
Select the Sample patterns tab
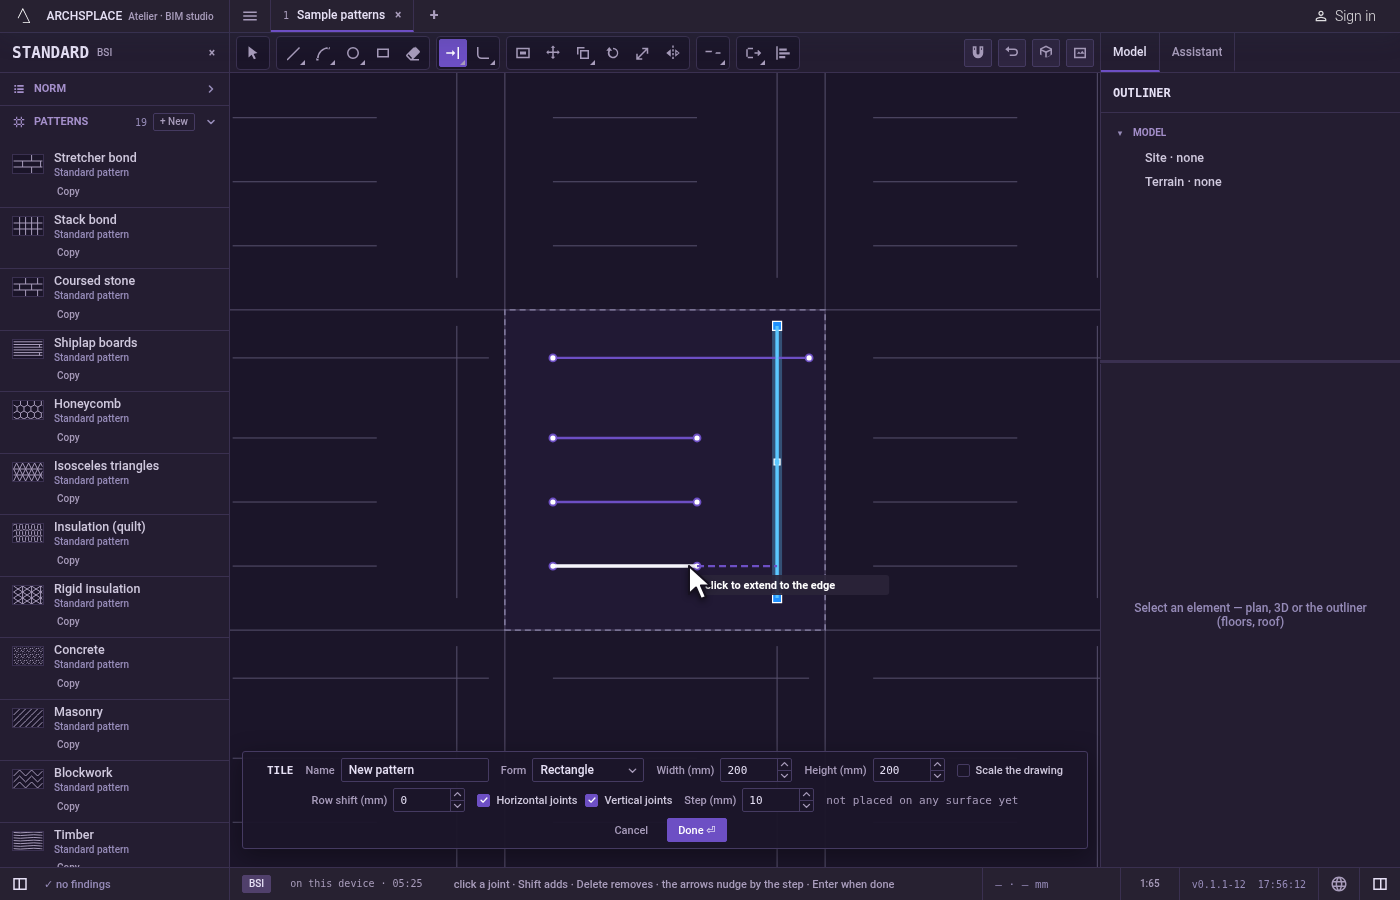tap(341, 15)
